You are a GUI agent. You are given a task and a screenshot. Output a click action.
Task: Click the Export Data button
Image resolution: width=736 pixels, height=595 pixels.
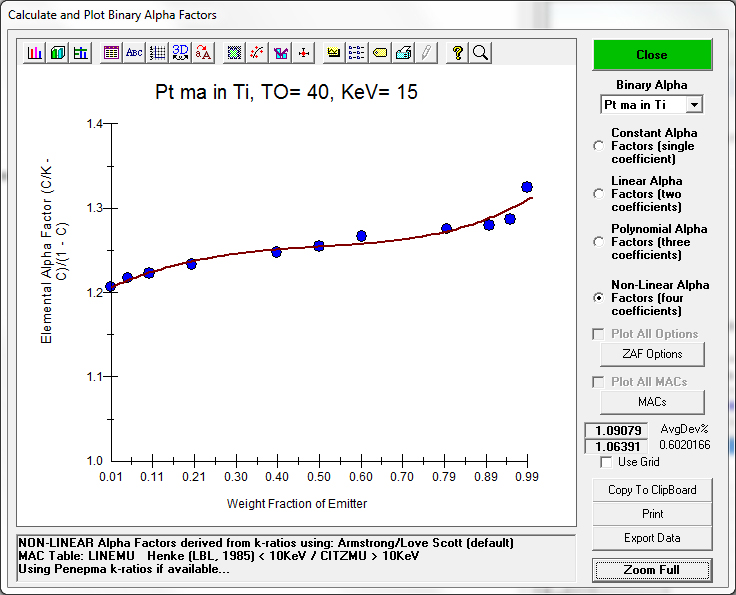point(651,538)
